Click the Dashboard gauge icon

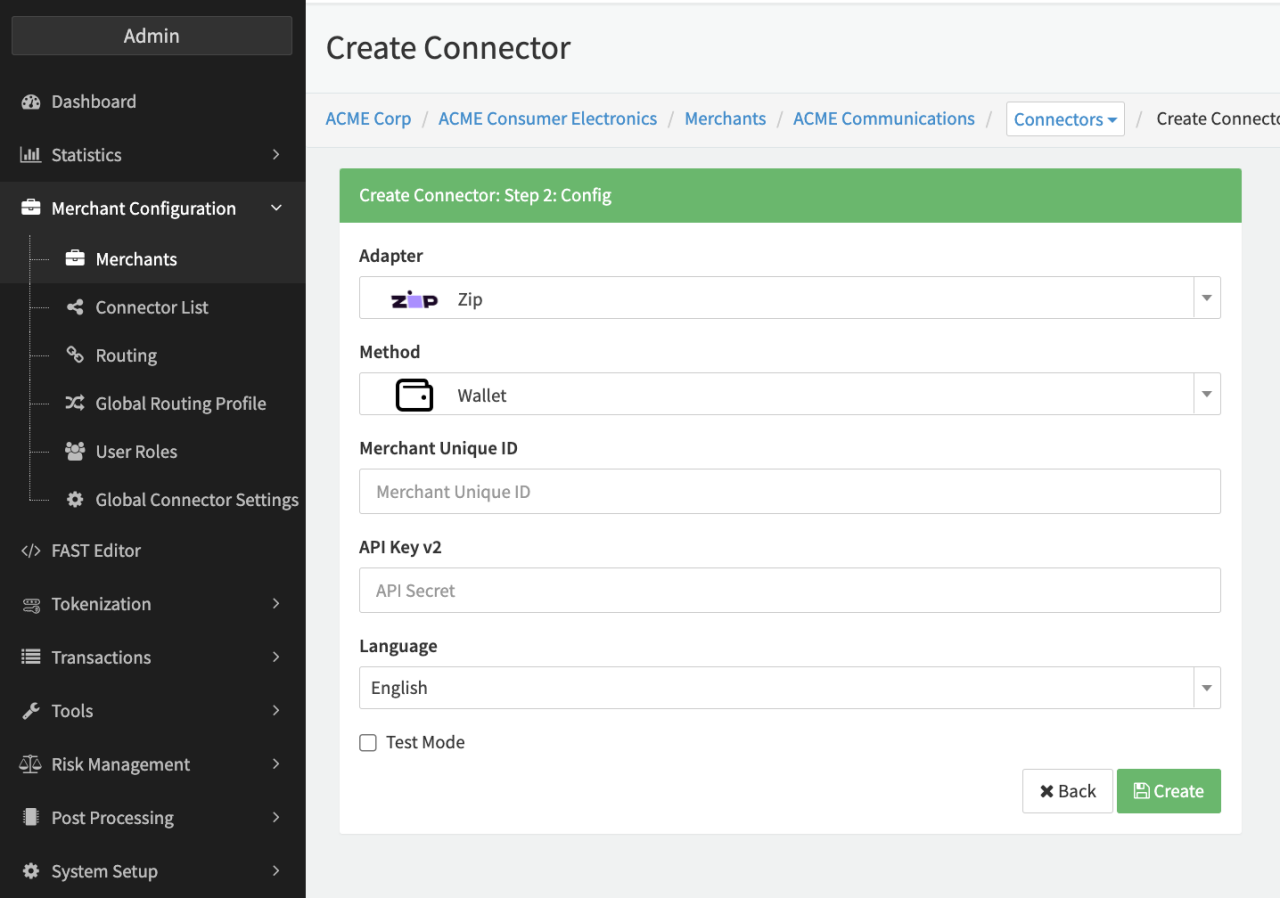click(30, 102)
